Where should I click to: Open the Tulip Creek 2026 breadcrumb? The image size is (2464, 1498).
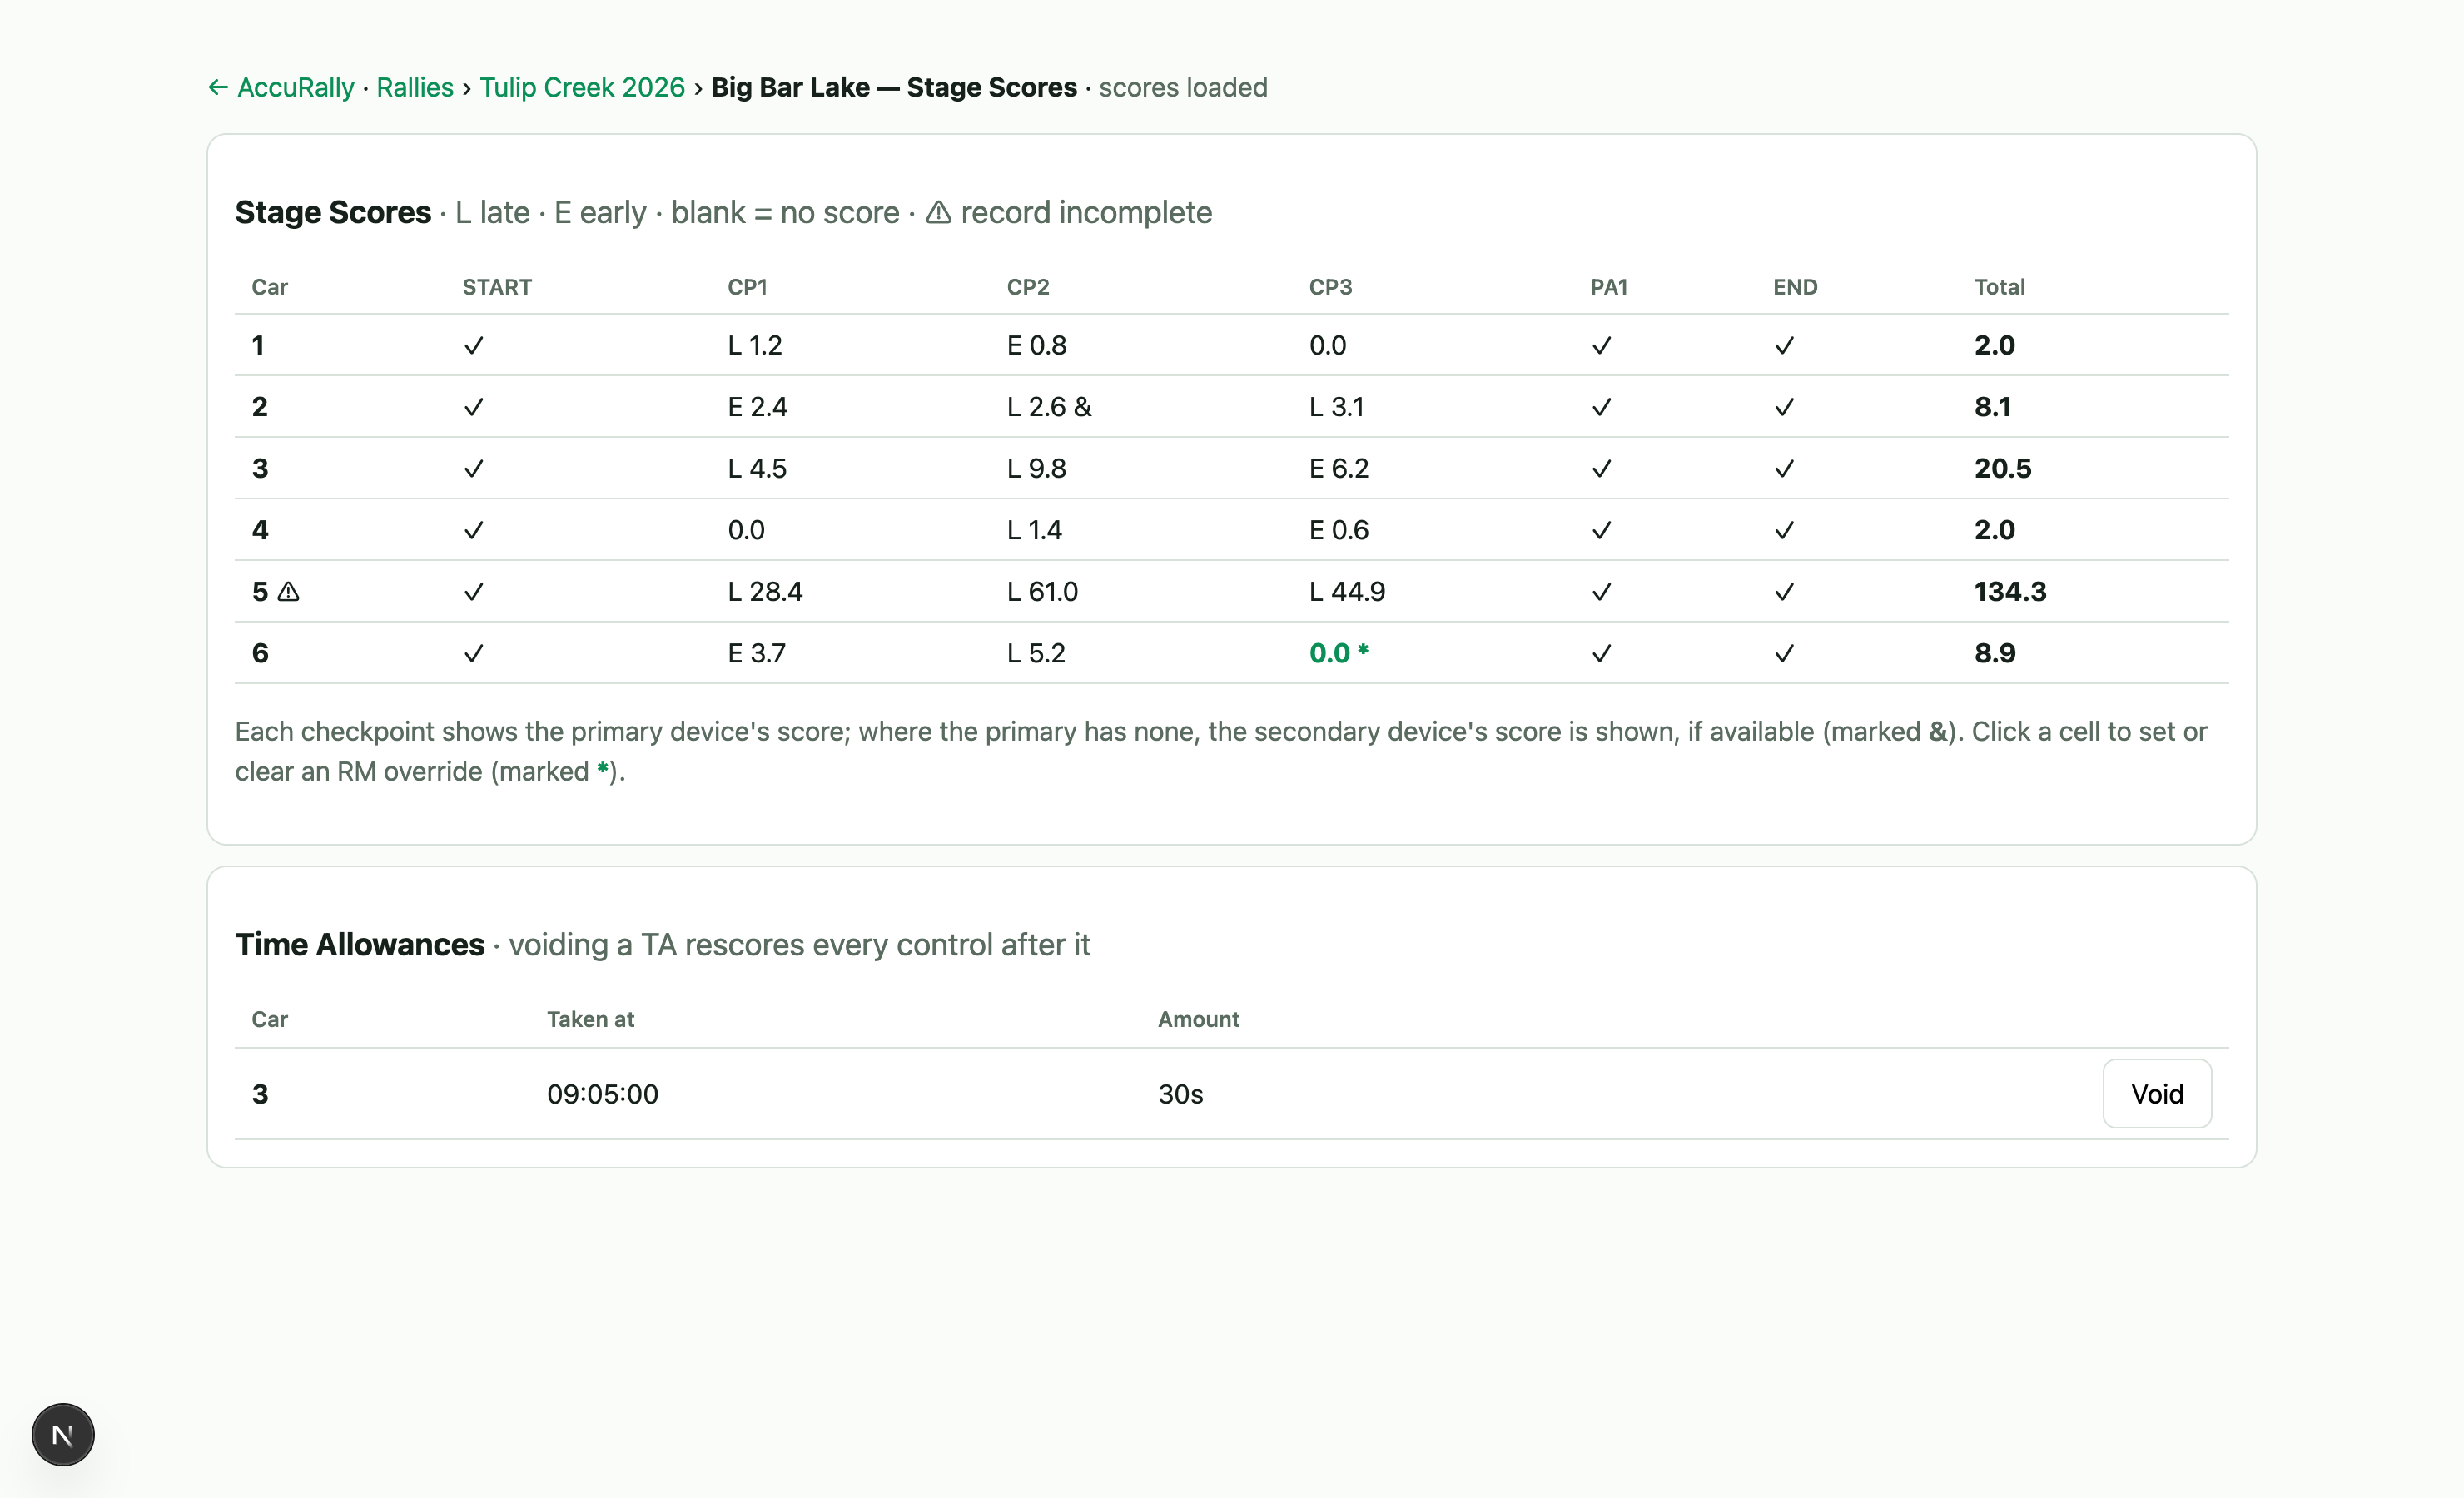(x=582, y=88)
